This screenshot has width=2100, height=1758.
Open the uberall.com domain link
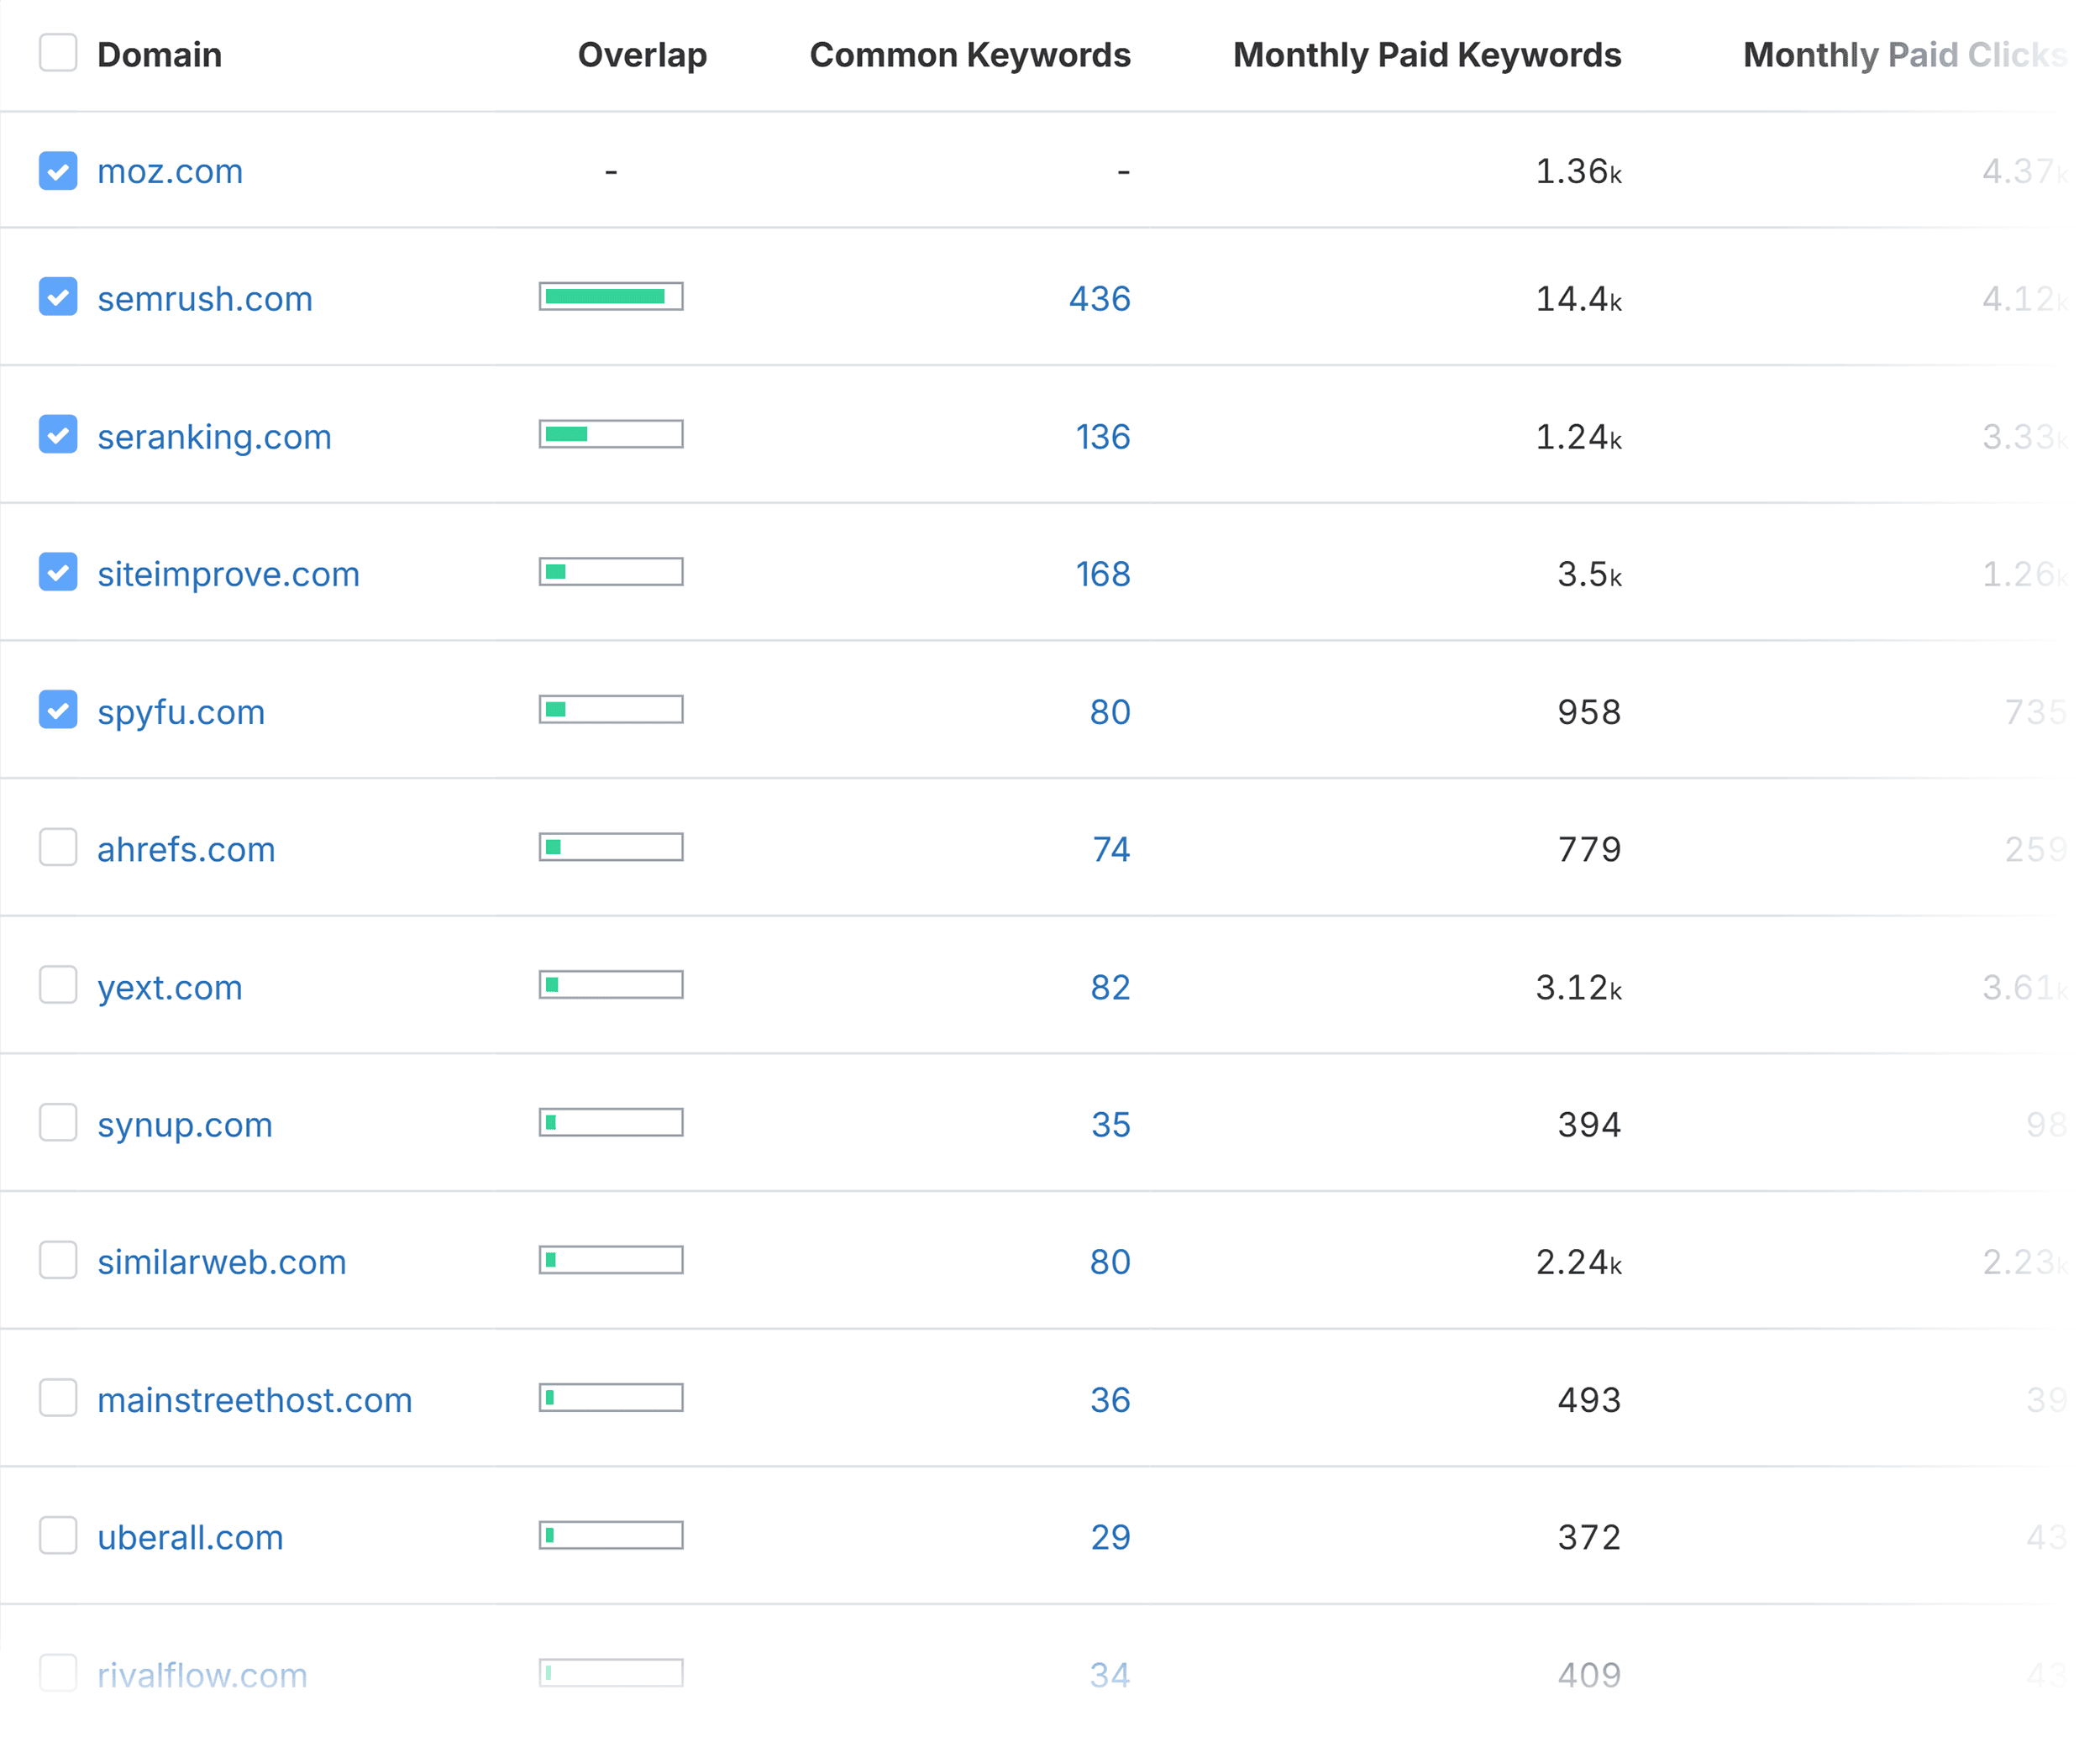(x=190, y=1537)
